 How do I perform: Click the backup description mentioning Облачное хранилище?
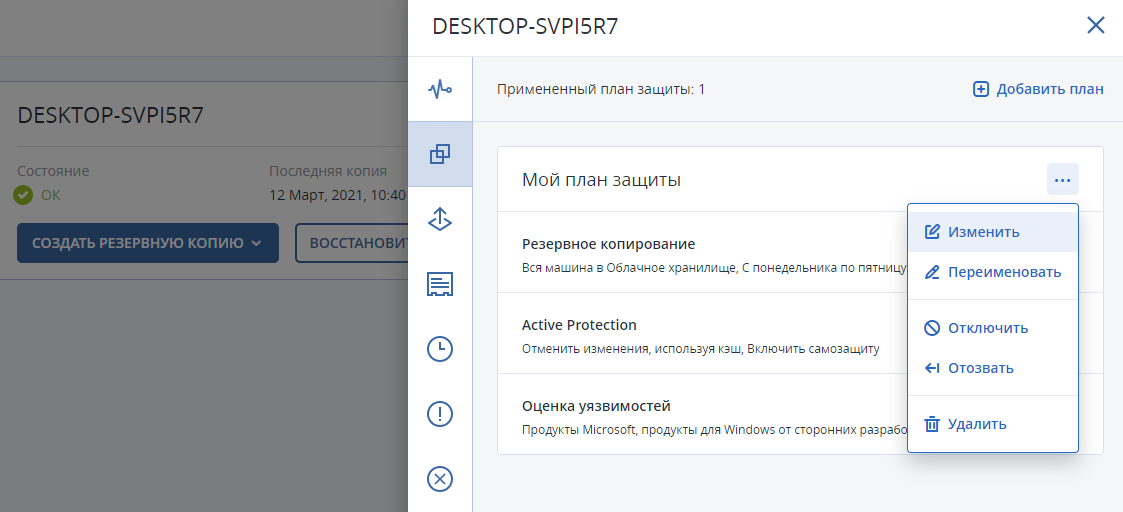[715, 269]
